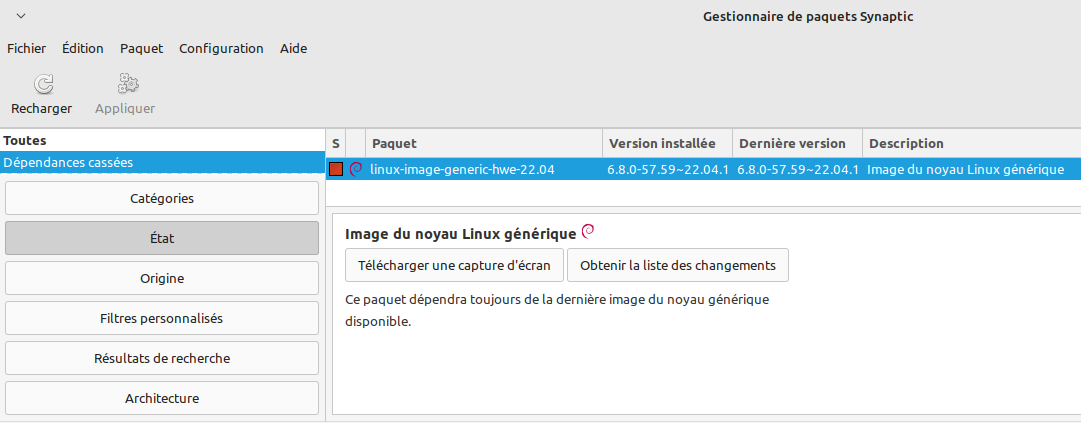Show the Catégories filter view
This screenshot has height=423, width=1081.
(162, 198)
